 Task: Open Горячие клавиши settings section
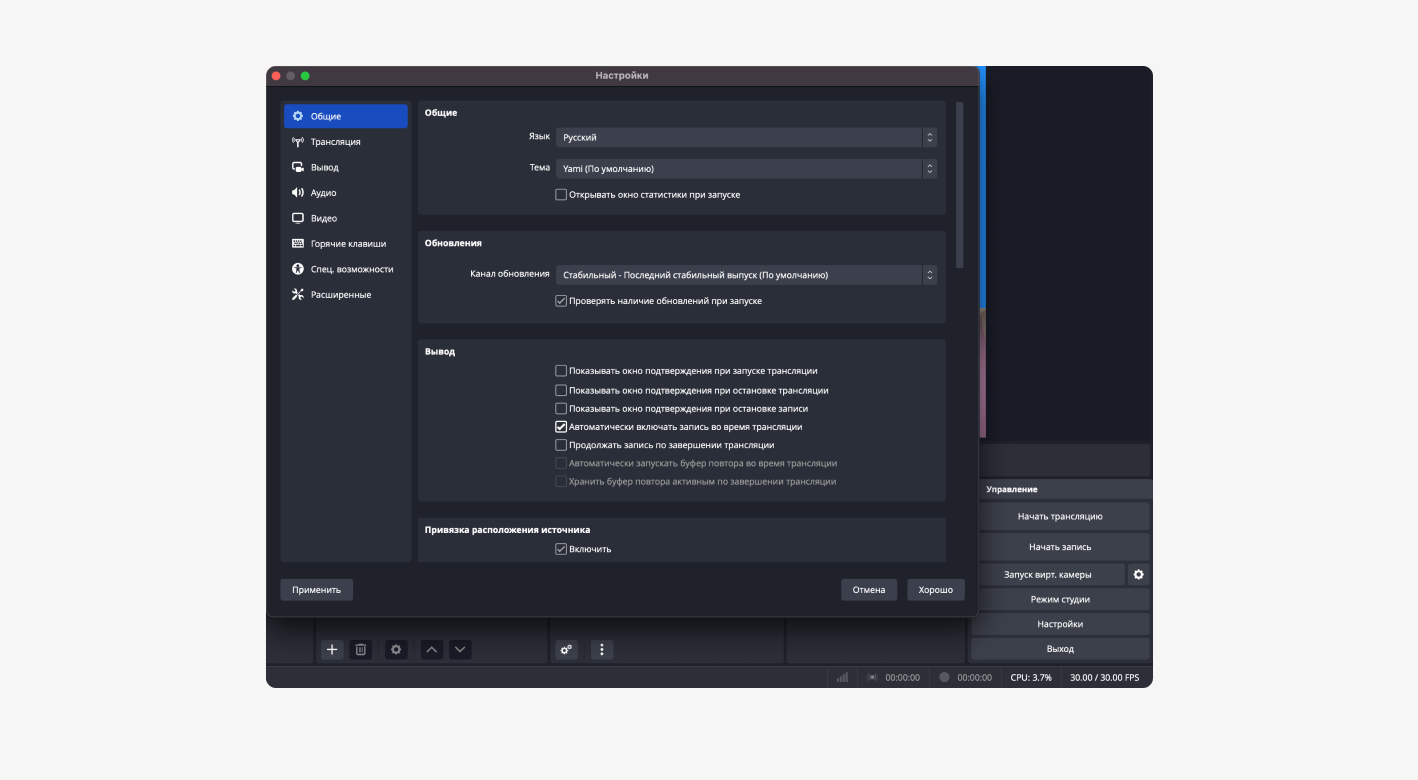click(345, 244)
